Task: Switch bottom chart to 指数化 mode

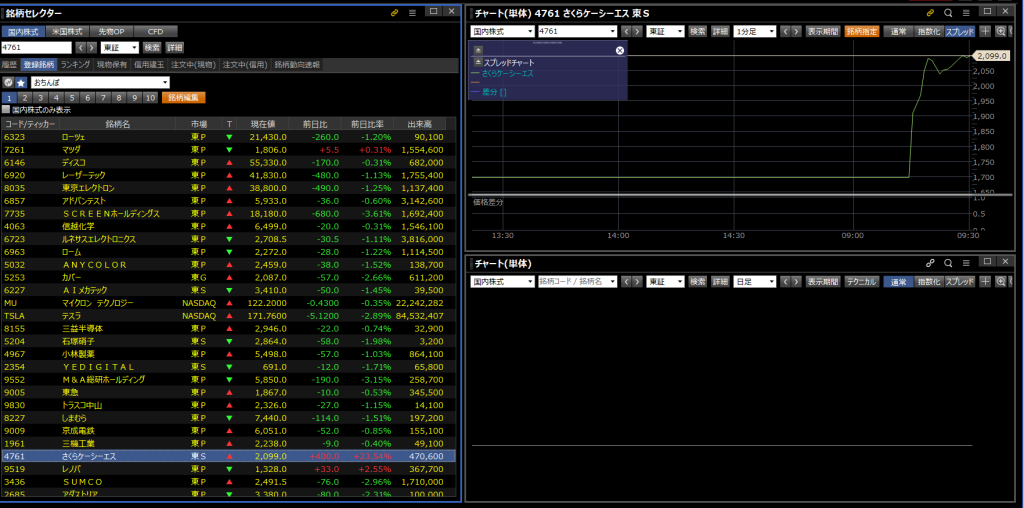Action: coord(928,281)
